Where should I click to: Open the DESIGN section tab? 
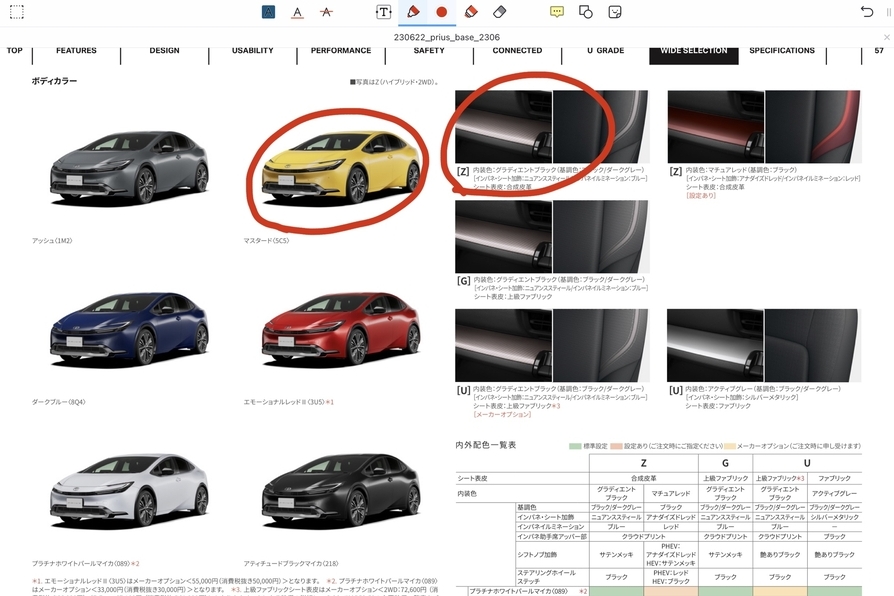point(164,51)
